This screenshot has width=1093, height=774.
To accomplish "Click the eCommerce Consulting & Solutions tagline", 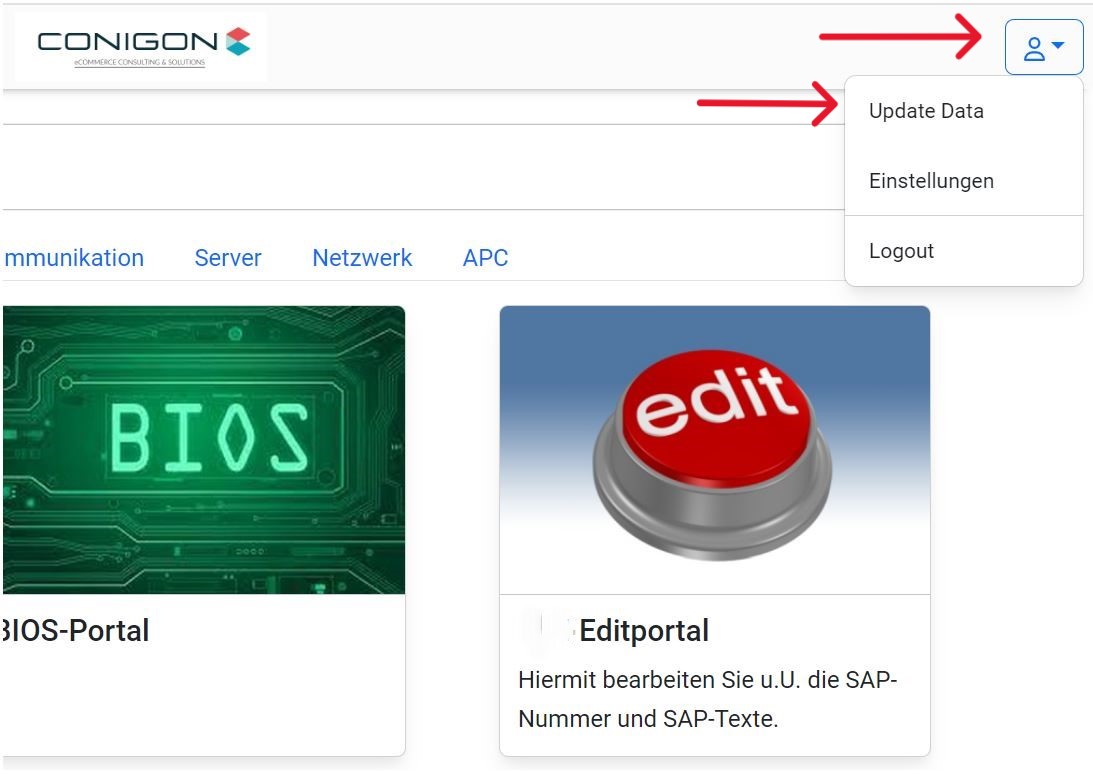I will (139, 63).
